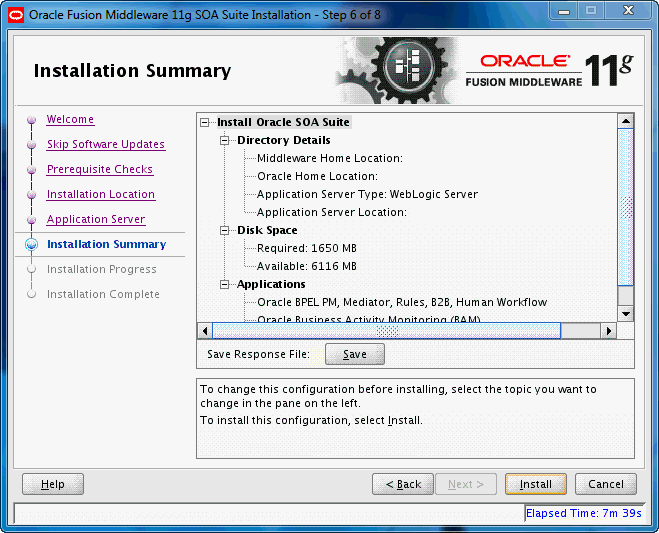Minimize the installer window
Image resolution: width=659 pixels, height=533 pixels.
564,11
